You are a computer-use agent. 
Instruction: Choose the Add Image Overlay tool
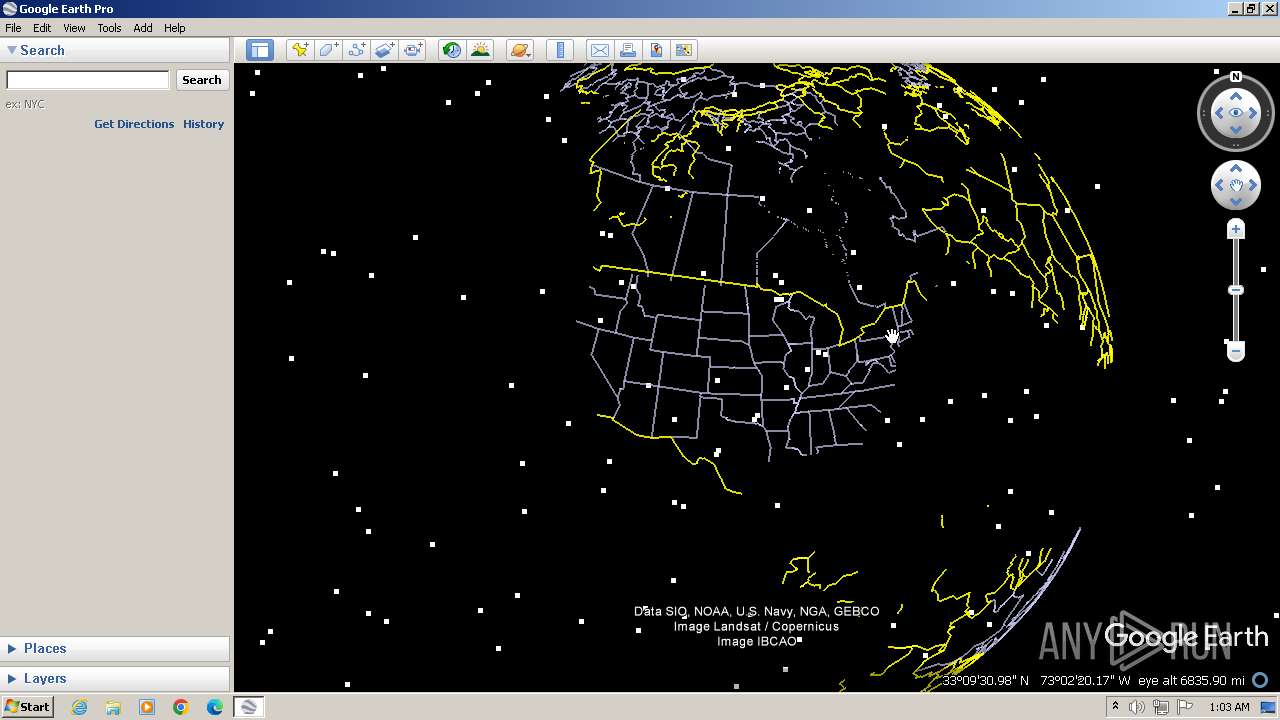click(384, 50)
